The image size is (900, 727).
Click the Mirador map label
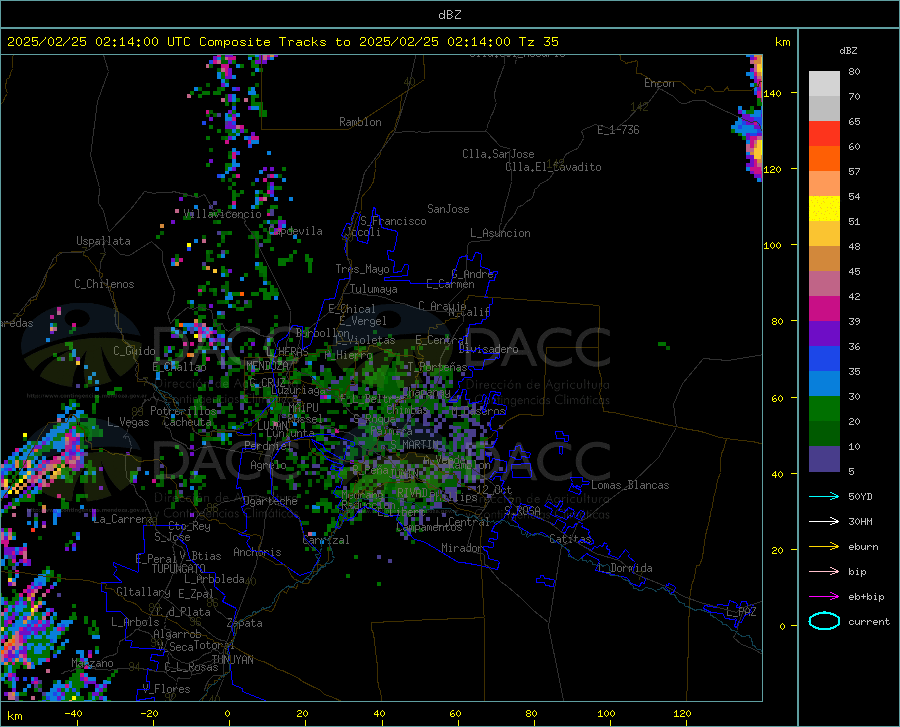coord(461,548)
